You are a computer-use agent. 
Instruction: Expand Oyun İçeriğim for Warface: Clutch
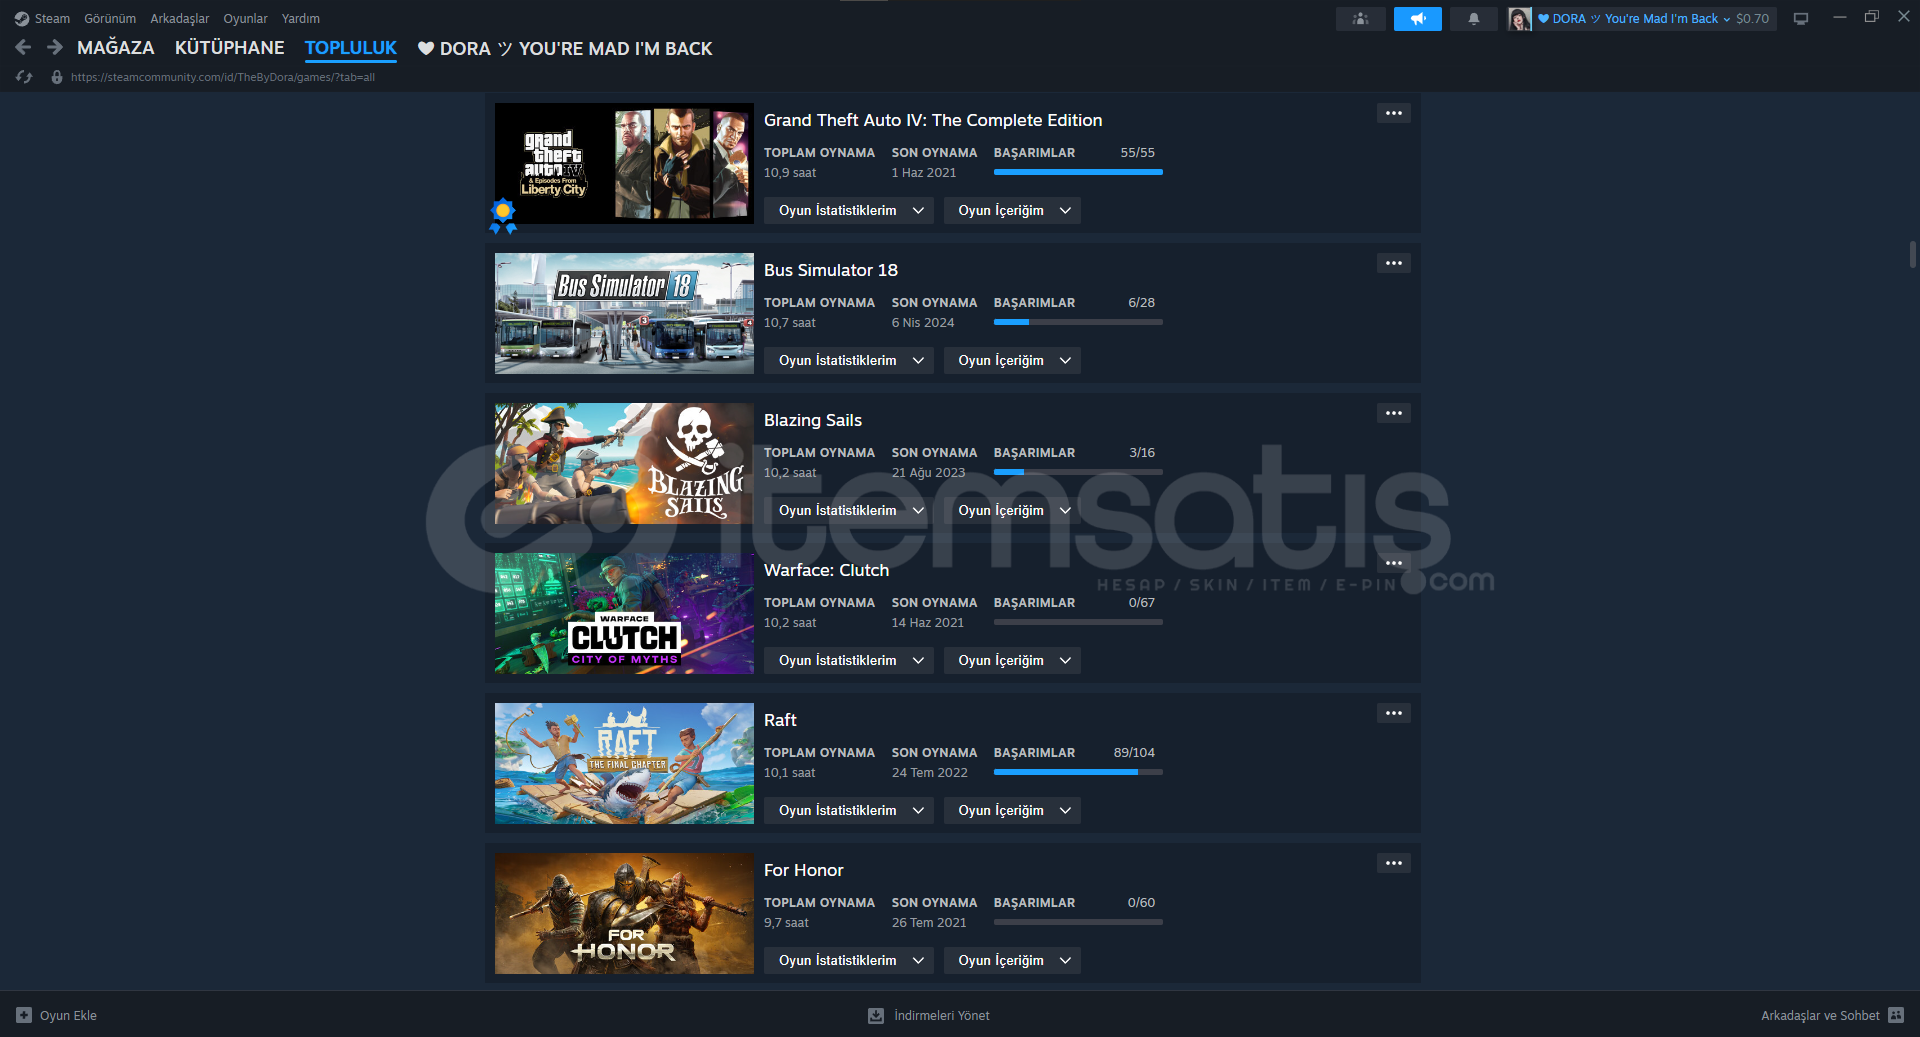[1012, 660]
